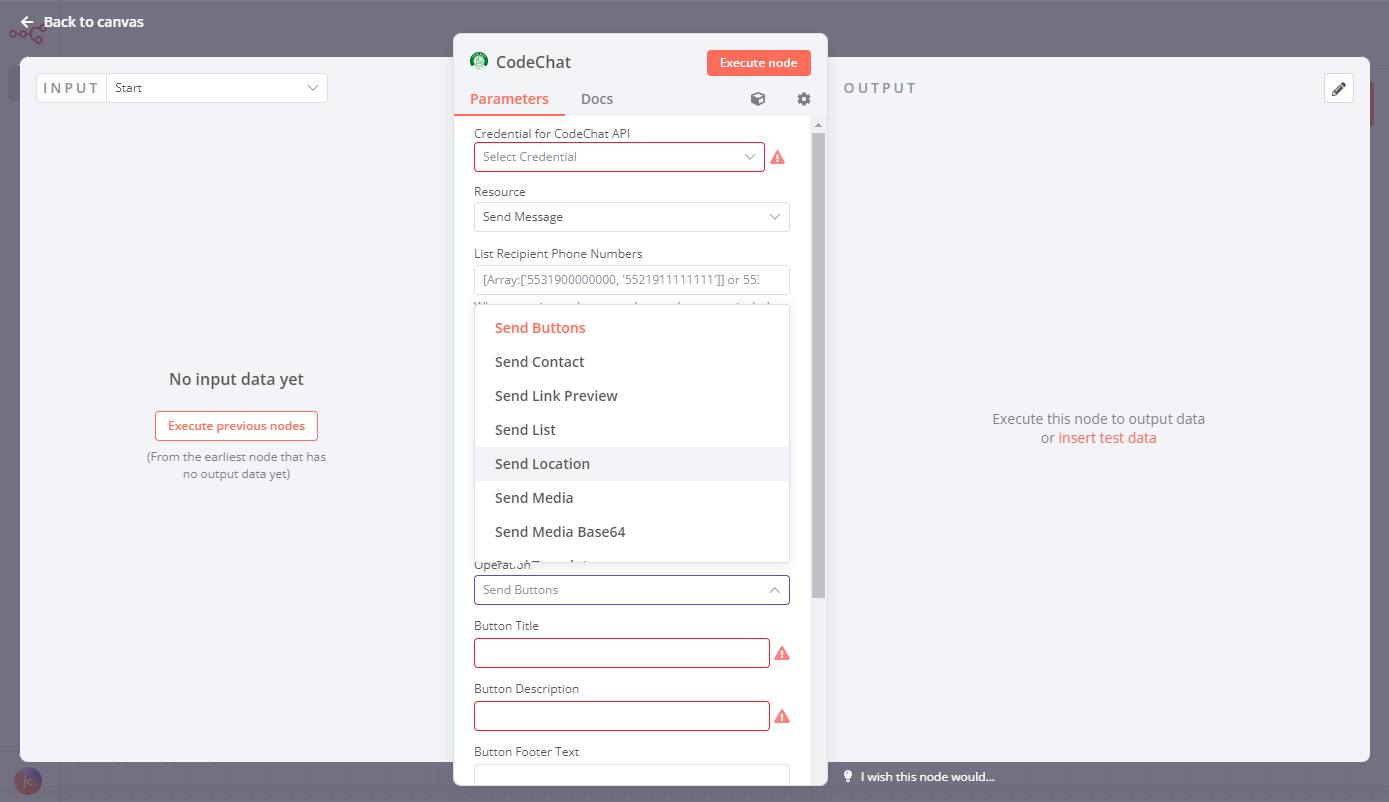Viewport: 1389px width, 802px height.
Task: Open node settings gear icon
Action: (804, 99)
